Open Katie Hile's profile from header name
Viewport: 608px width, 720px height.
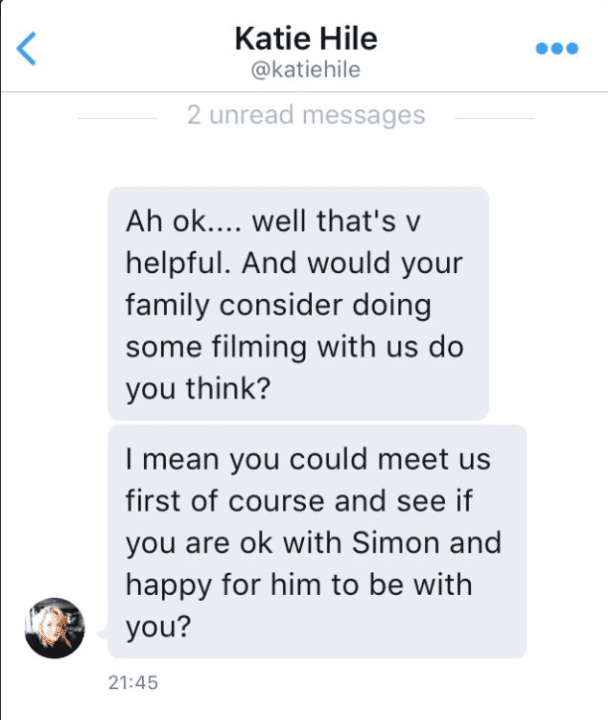coord(306,39)
